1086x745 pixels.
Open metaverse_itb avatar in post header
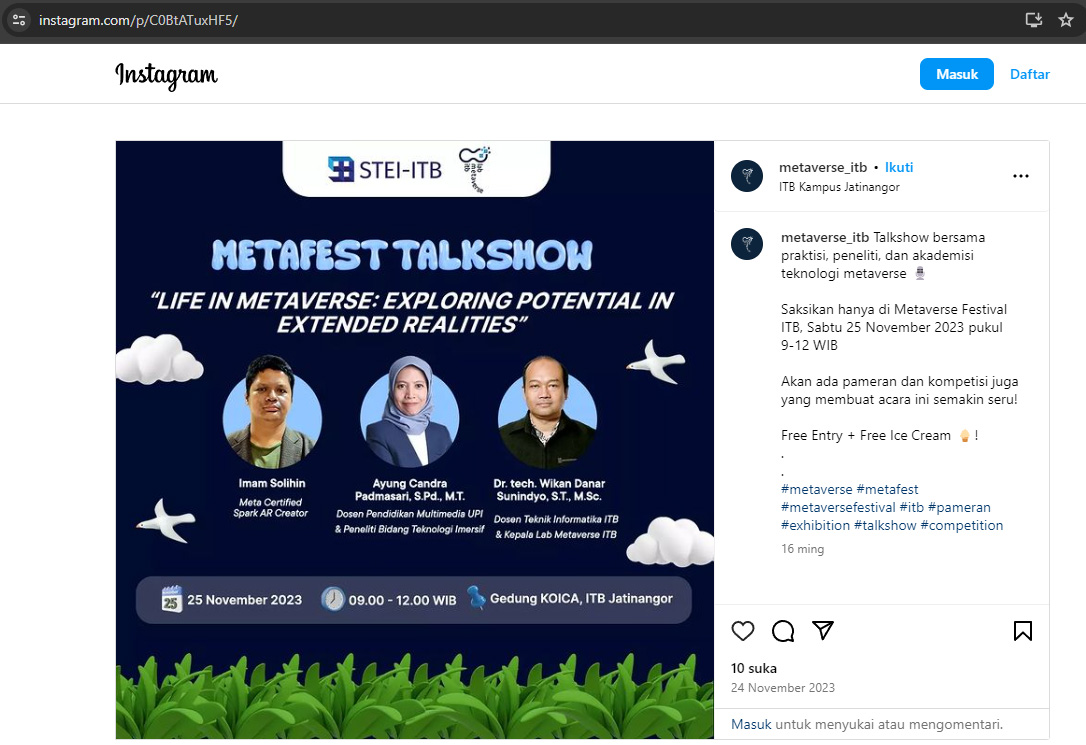pyautogui.click(x=747, y=176)
